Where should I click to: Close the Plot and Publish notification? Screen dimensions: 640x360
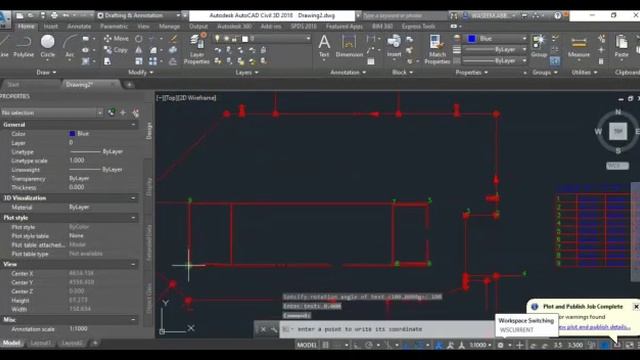click(636, 307)
